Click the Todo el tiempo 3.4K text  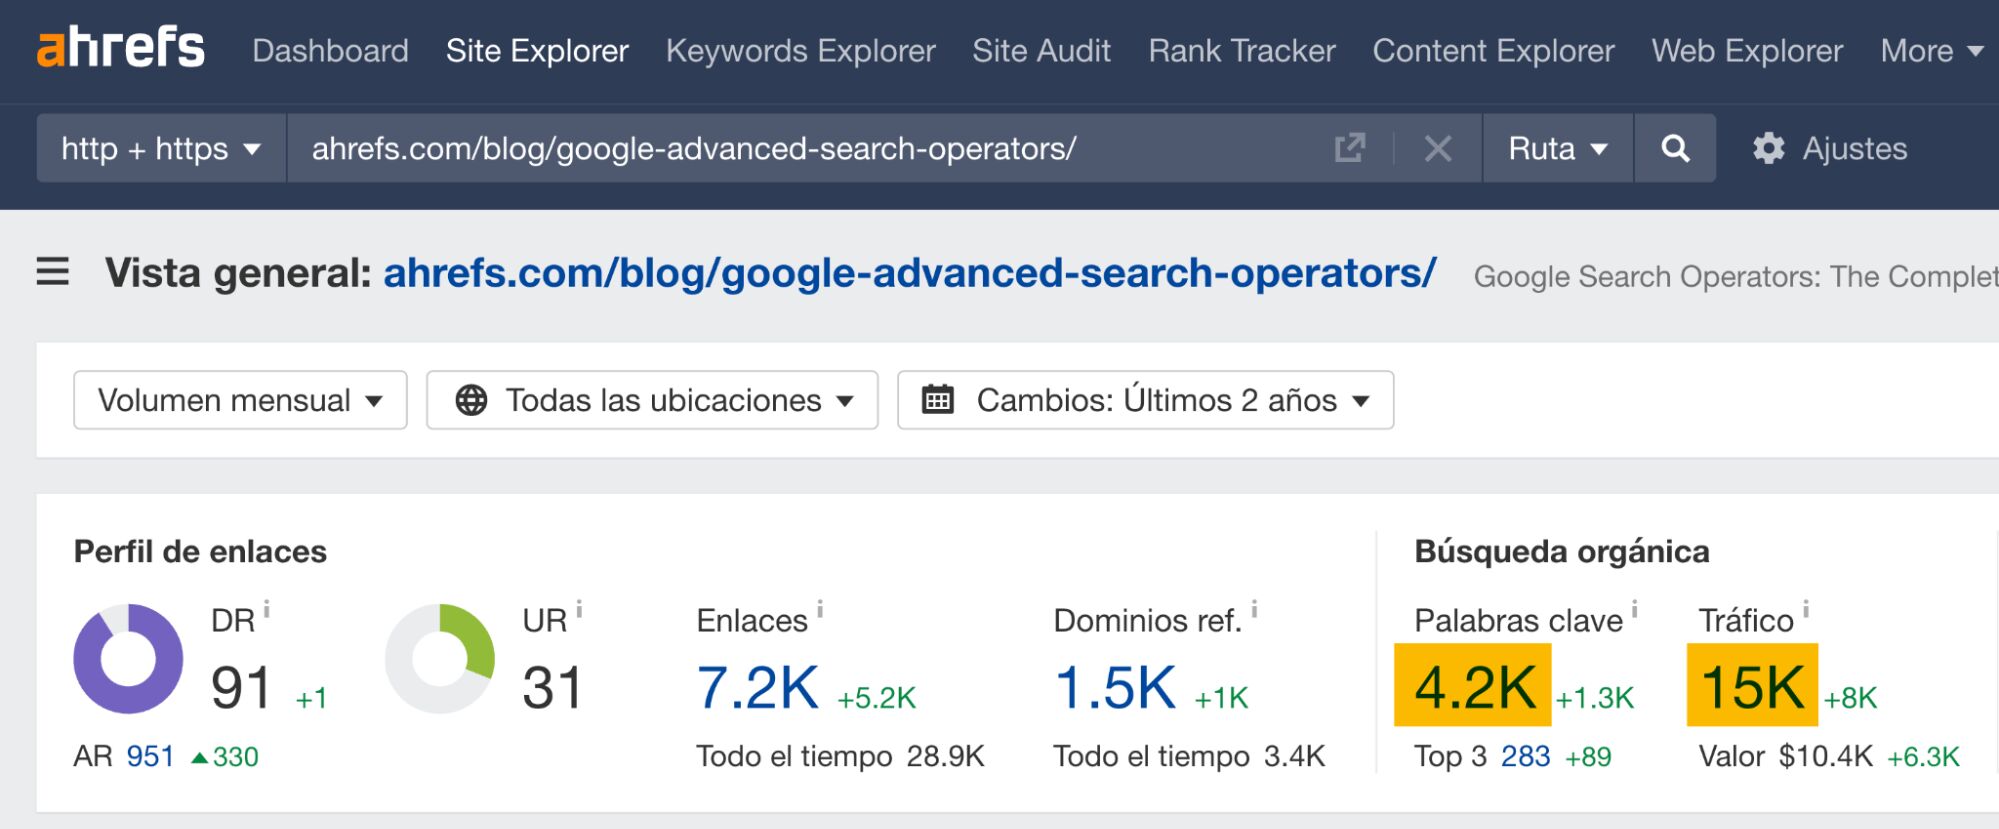pos(1189,756)
